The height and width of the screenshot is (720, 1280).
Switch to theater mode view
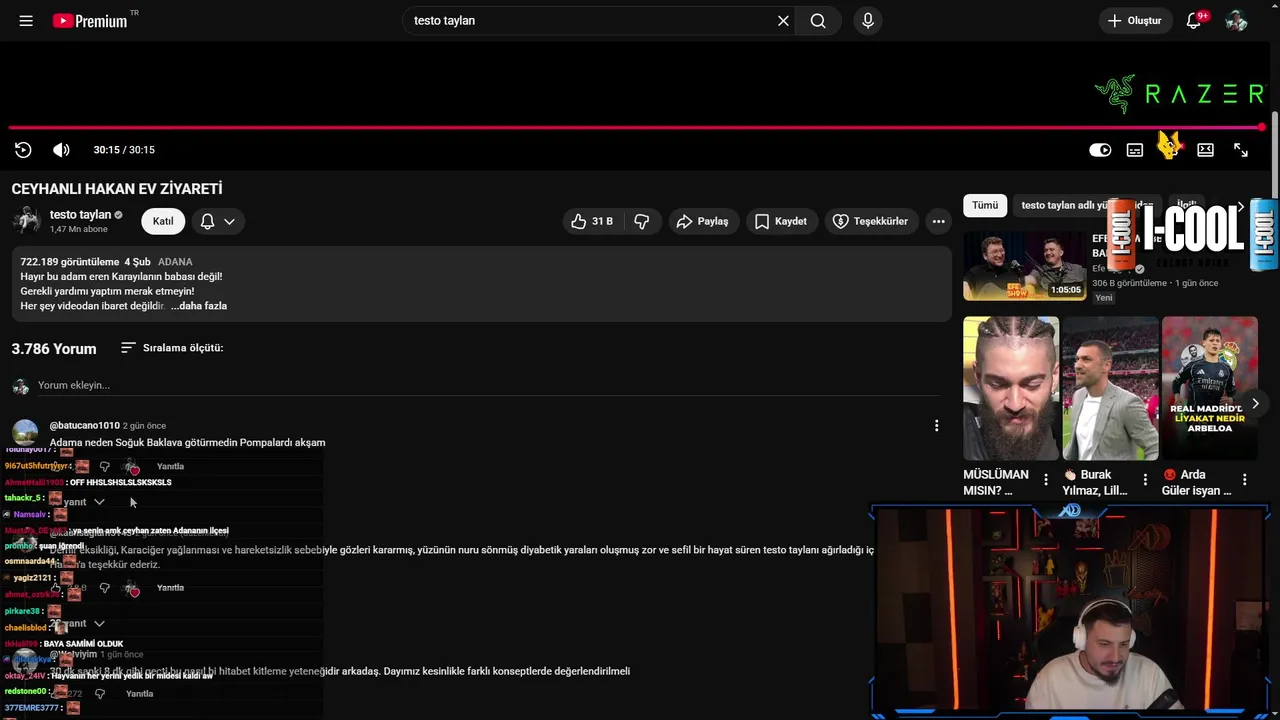pyautogui.click(x=1206, y=150)
